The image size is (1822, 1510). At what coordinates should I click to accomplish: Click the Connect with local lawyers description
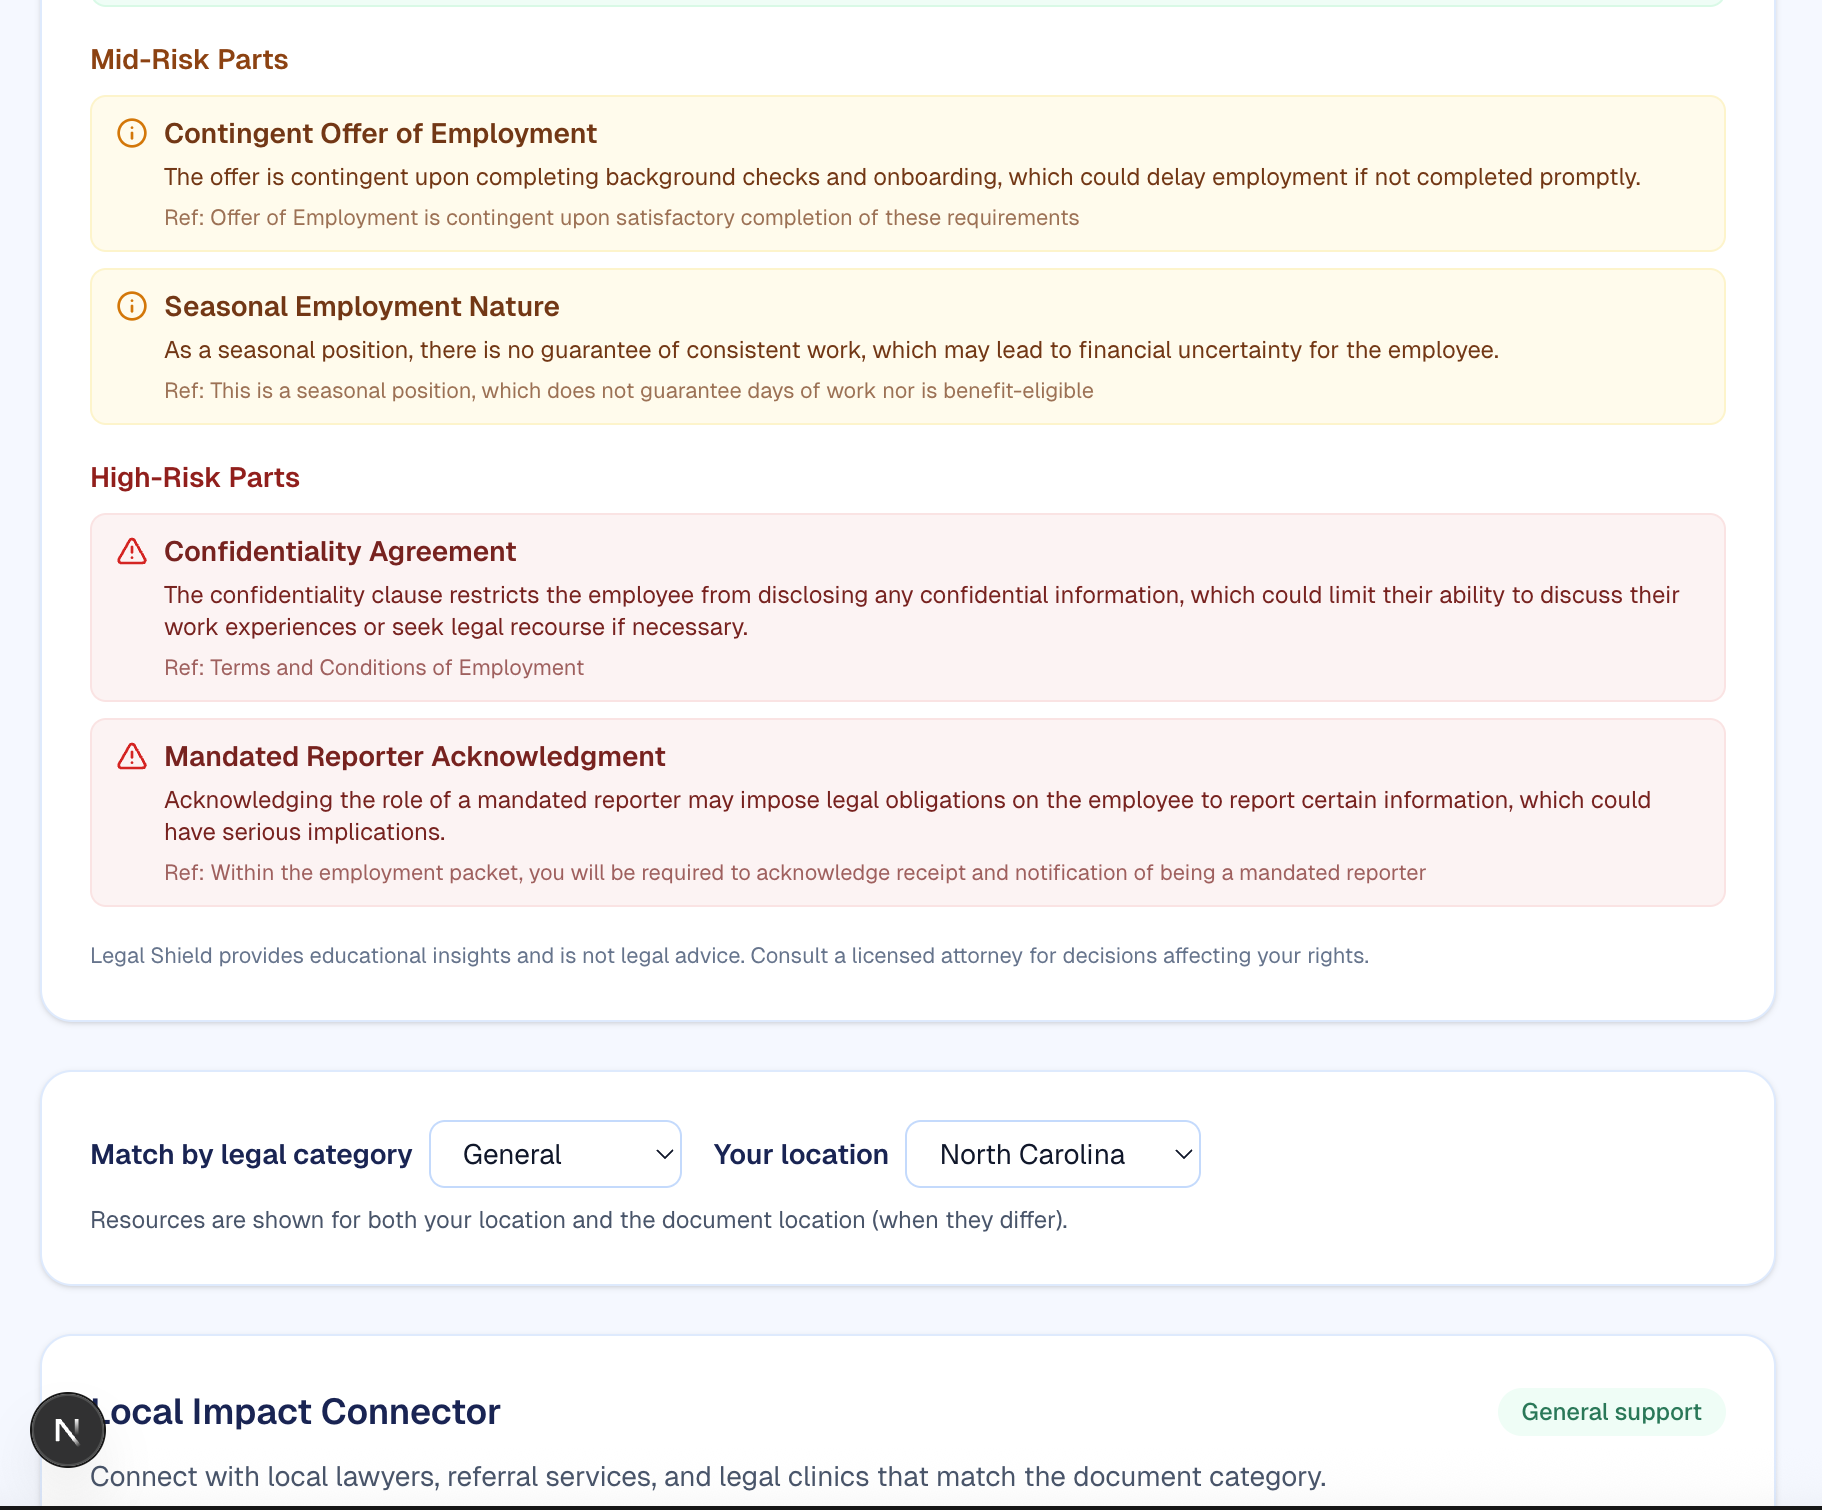tap(708, 1477)
